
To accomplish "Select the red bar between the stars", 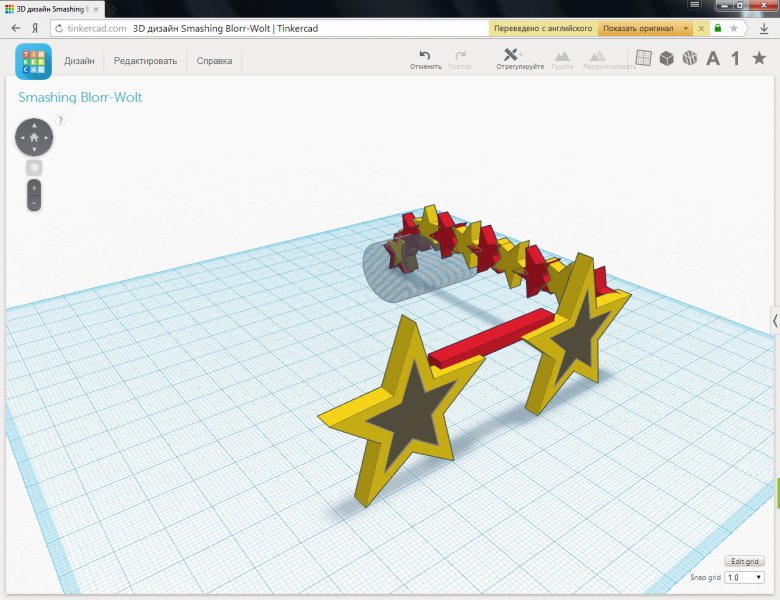I will tap(490, 338).
